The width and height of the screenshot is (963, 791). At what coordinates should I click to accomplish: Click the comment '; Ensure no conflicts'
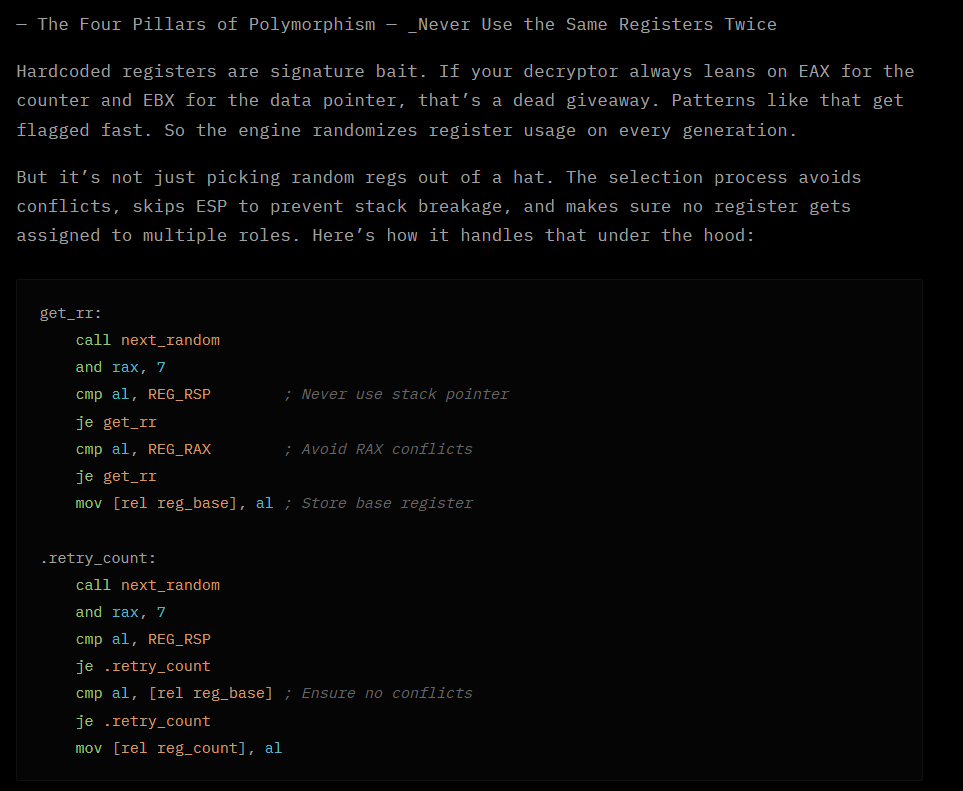coord(378,693)
